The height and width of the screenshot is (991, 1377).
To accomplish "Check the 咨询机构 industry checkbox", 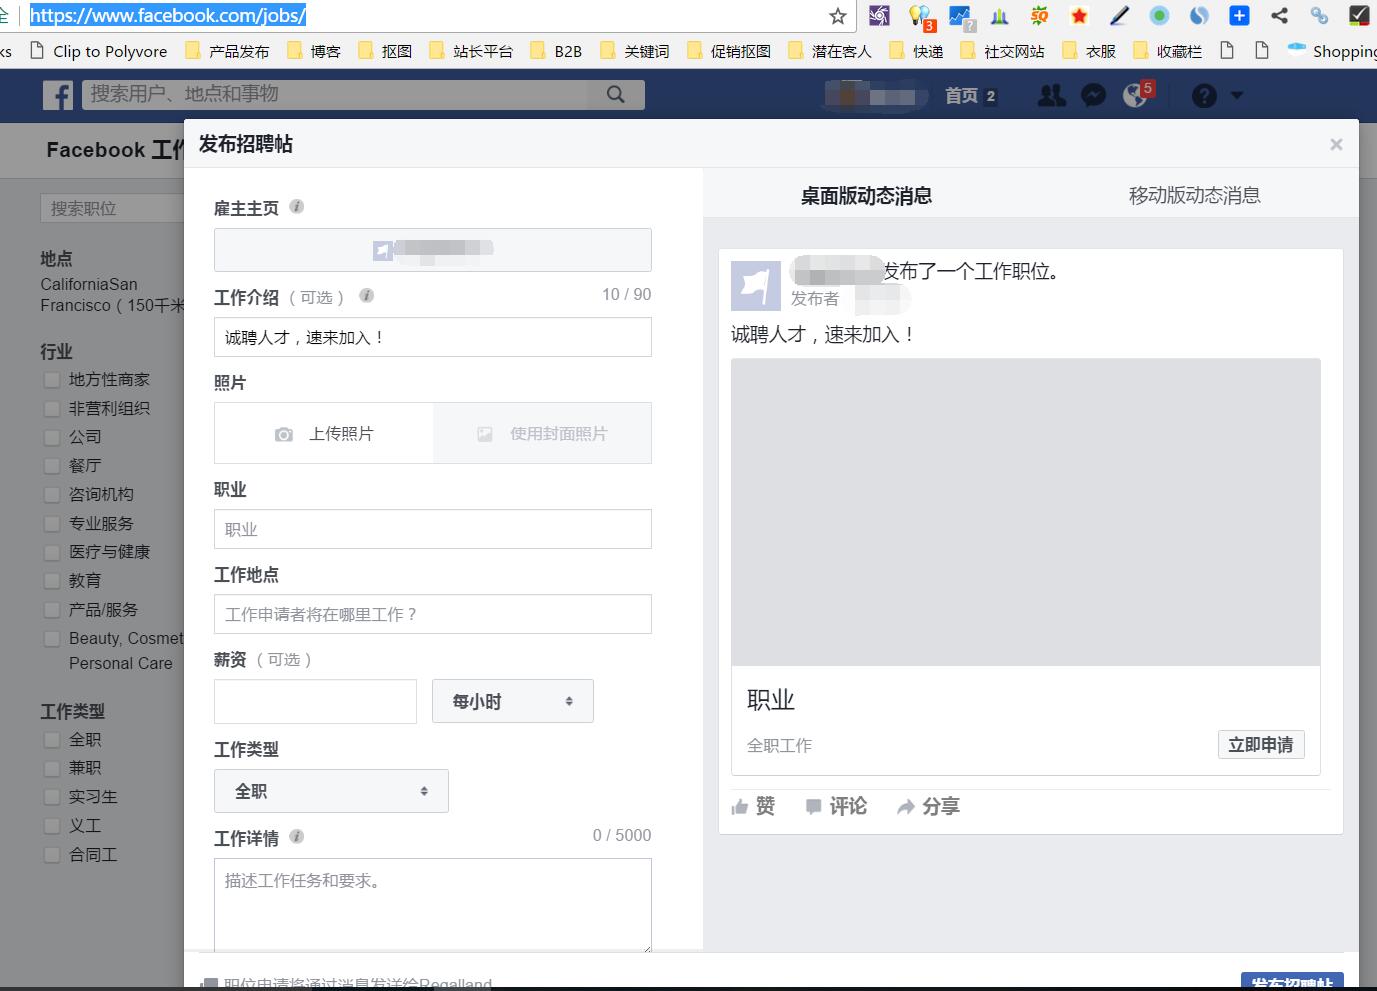I will 52,495.
